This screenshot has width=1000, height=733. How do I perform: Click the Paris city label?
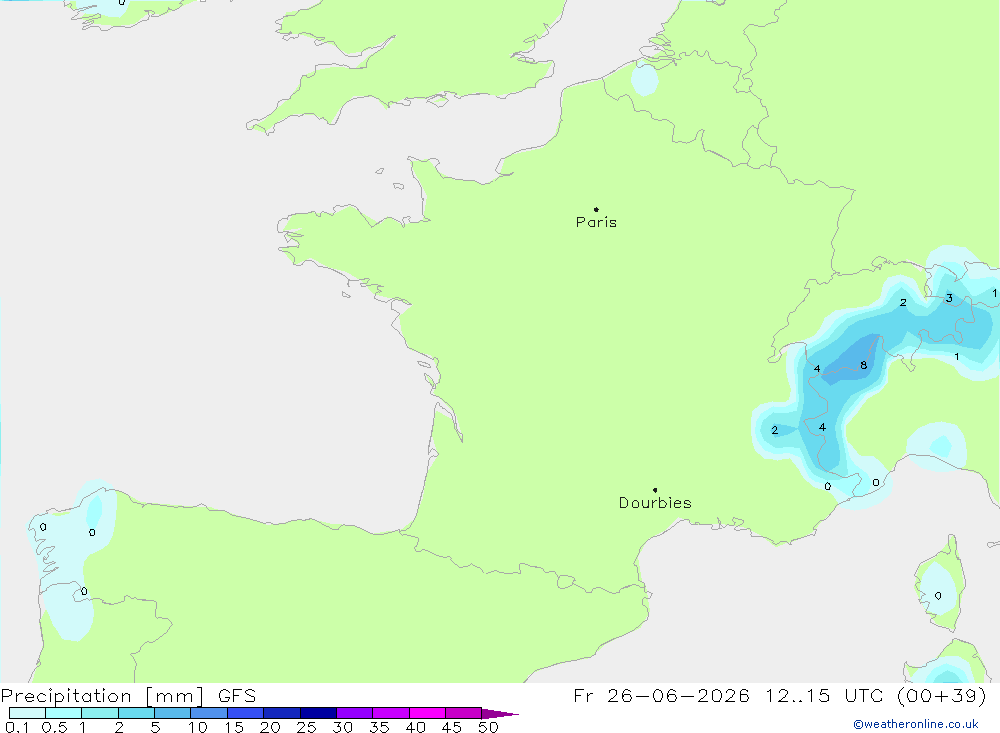coord(596,222)
